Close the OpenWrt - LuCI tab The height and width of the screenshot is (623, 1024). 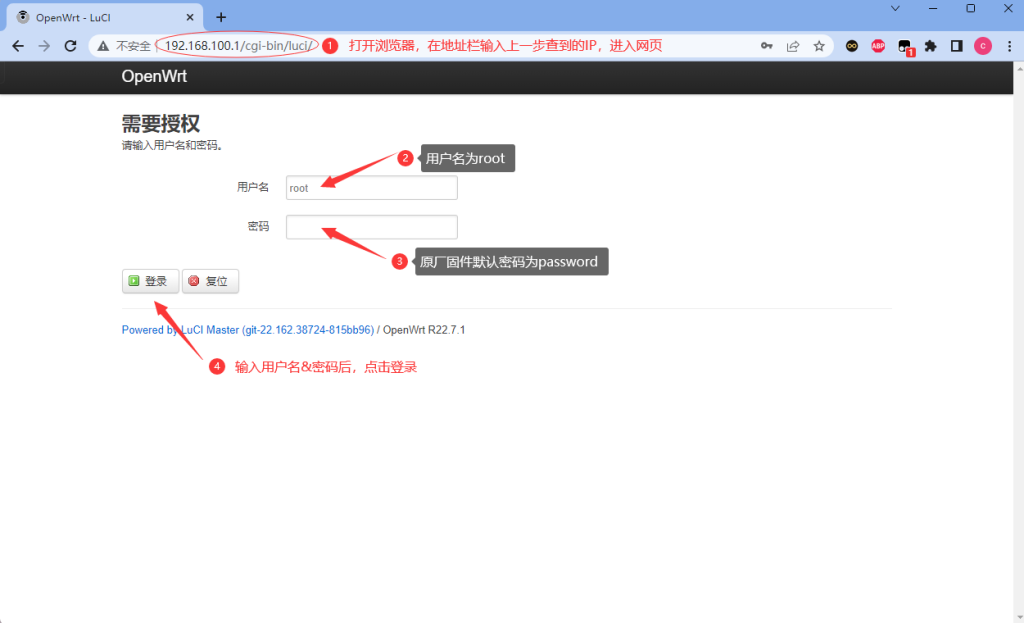coord(190,18)
